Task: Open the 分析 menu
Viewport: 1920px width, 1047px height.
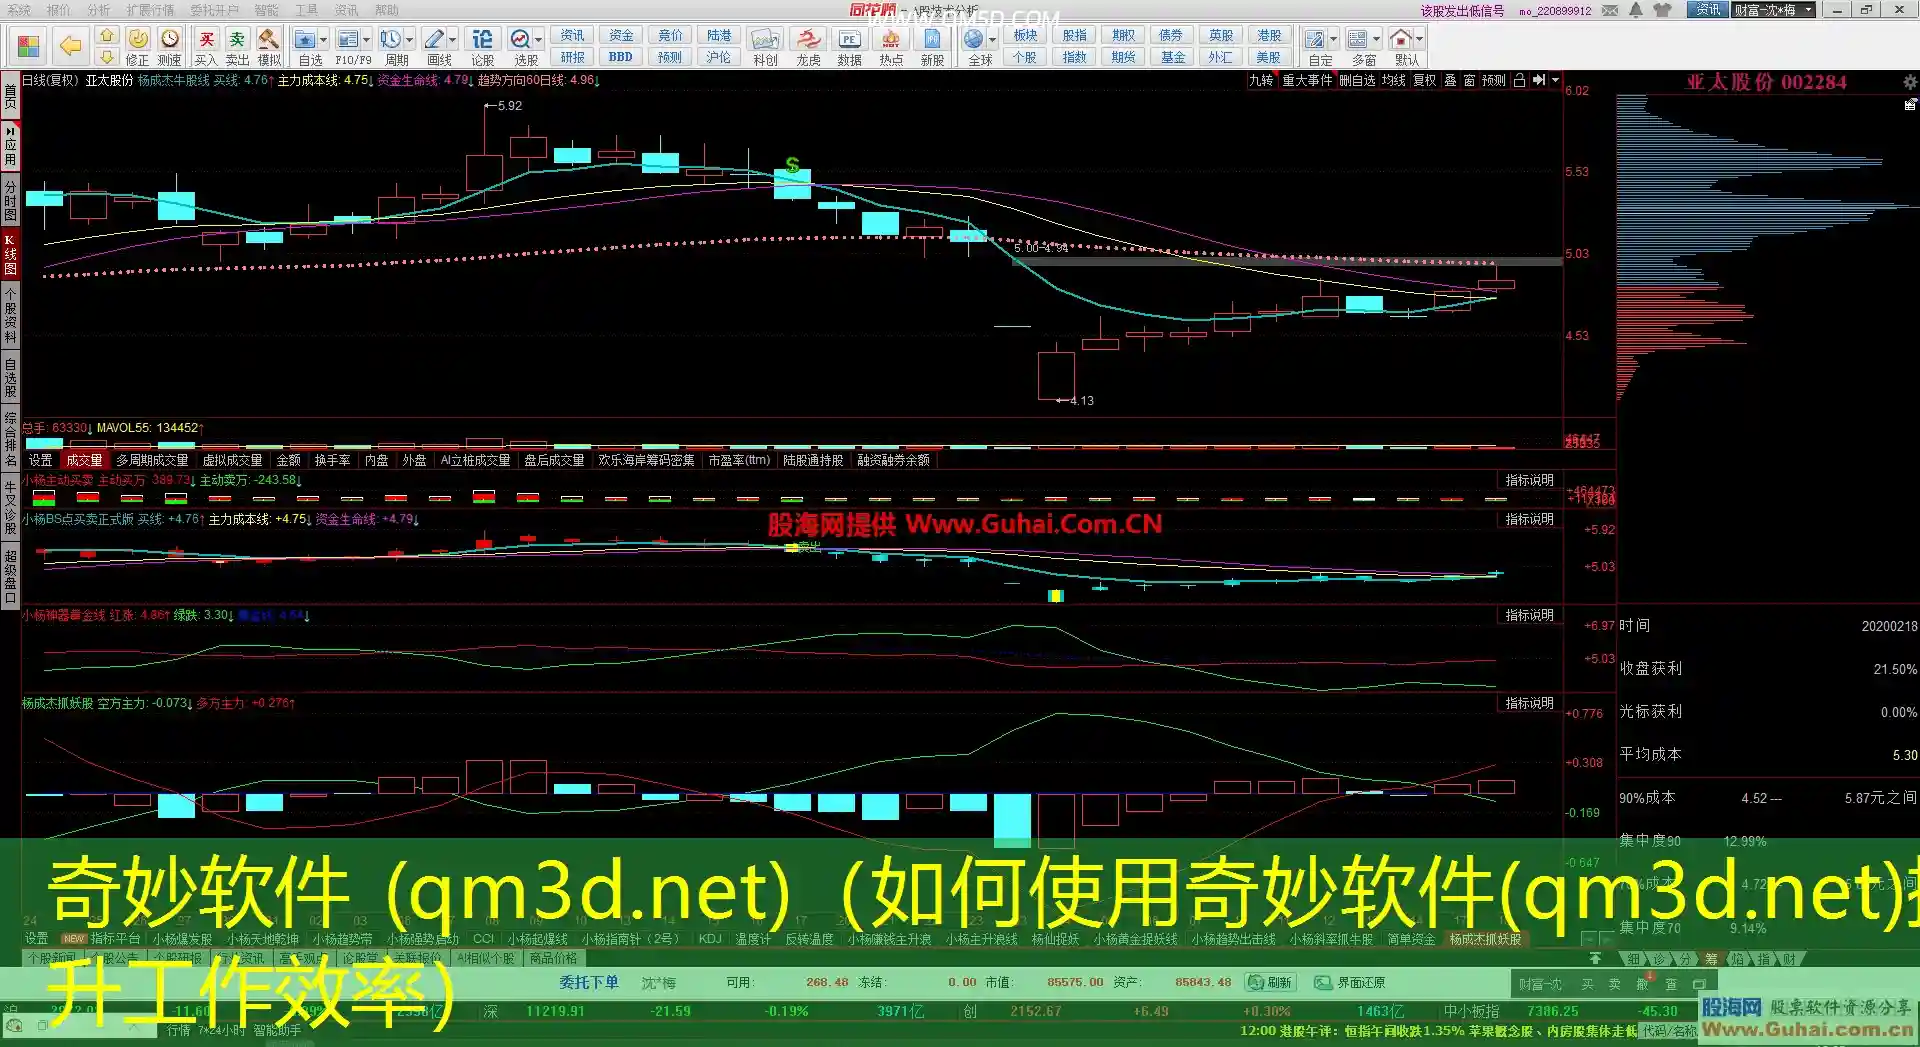Action: (x=98, y=10)
